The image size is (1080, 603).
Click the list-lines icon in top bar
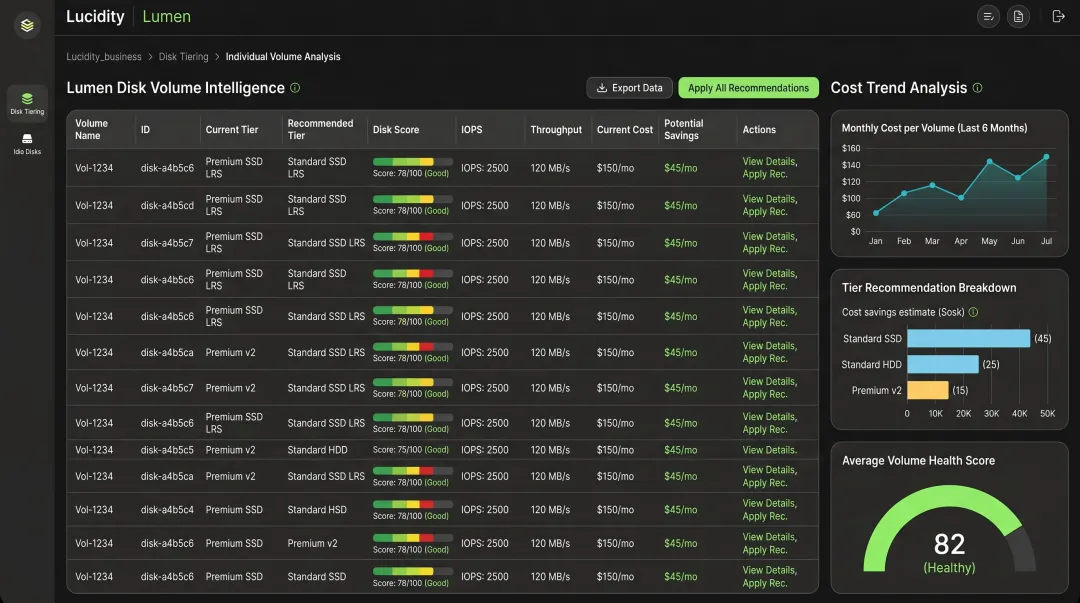coord(988,17)
